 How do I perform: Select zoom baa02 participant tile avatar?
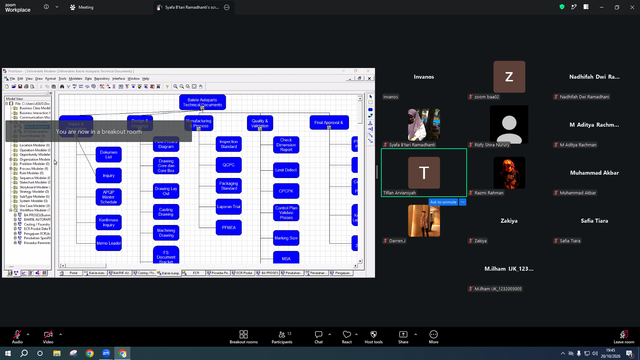509,77
